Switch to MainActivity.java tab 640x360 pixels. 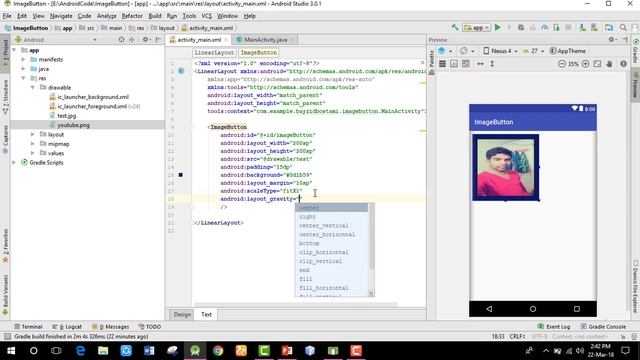pos(265,40)
